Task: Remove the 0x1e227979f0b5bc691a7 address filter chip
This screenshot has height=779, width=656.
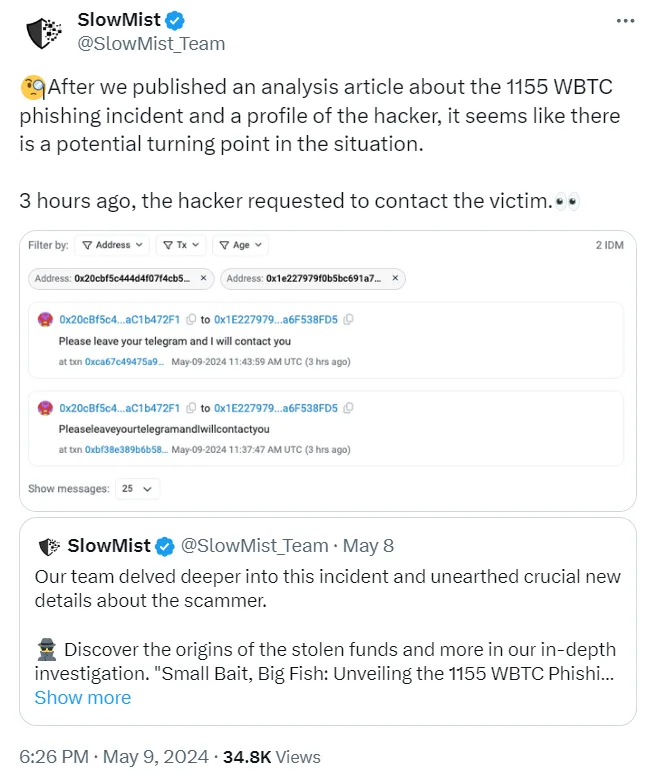Action: click(x=395, y=277)
